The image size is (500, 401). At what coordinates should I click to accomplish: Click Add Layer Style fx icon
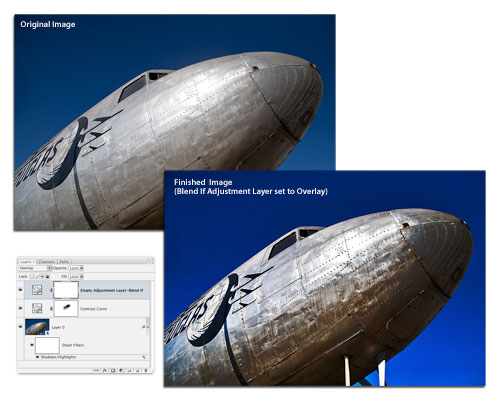[x=105, y=370]
